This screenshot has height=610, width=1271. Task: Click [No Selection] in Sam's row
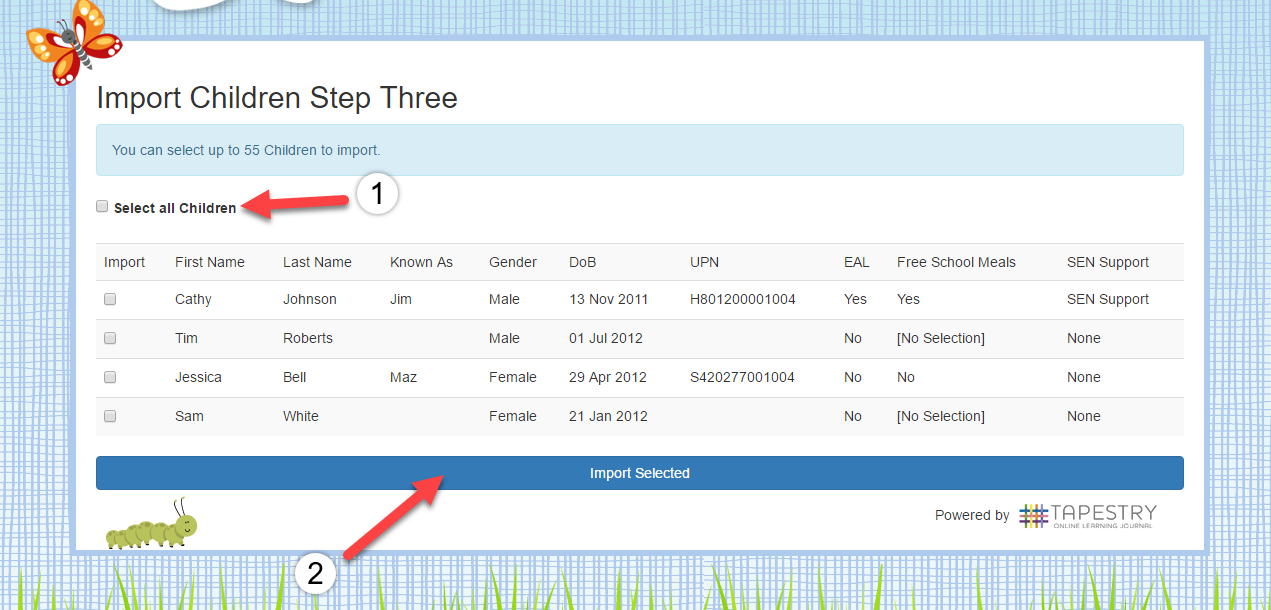pyautogui.click(x=941, y=416)
